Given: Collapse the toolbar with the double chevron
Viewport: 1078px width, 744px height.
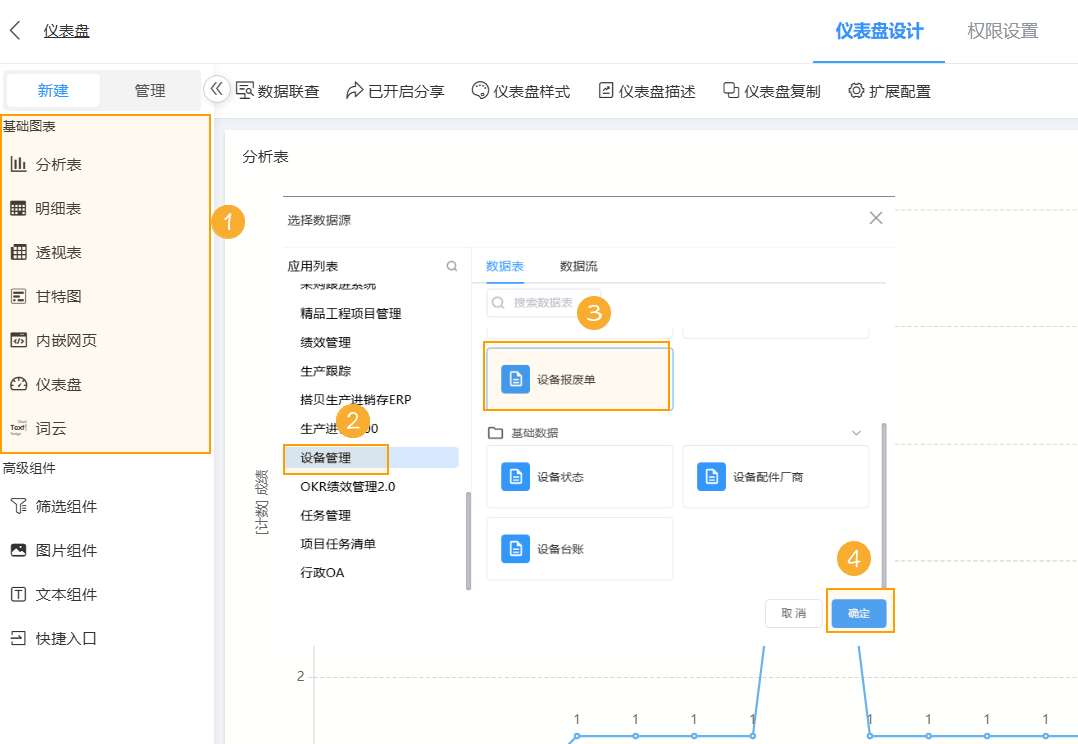Looking at the screenshot, I should pyautogui.click(x=217, y=88).
